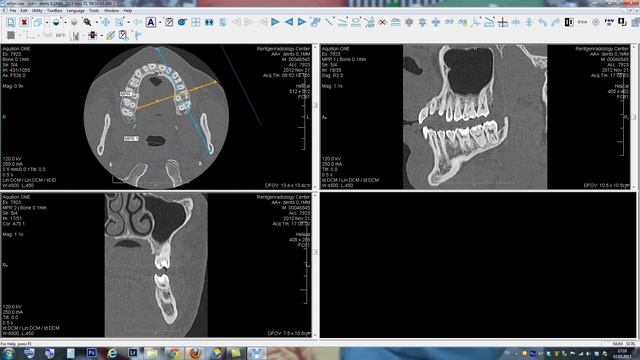Click the coronal tooth CT image pane

click(x=156, y=265)
